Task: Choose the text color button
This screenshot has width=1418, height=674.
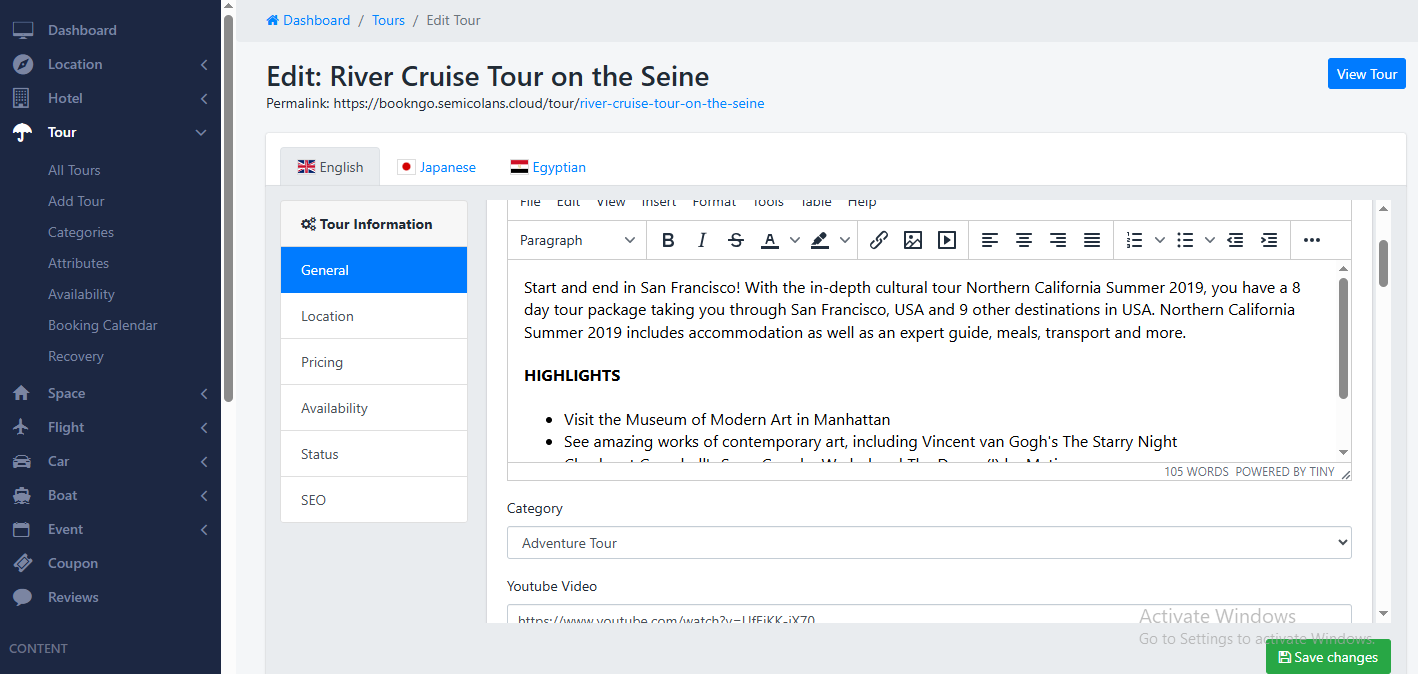Action: 769,240
